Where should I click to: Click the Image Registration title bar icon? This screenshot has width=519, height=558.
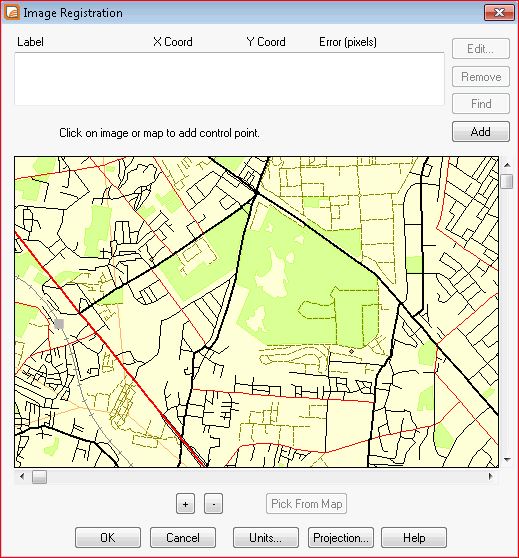pyautogui.click(x=12, y=12)
